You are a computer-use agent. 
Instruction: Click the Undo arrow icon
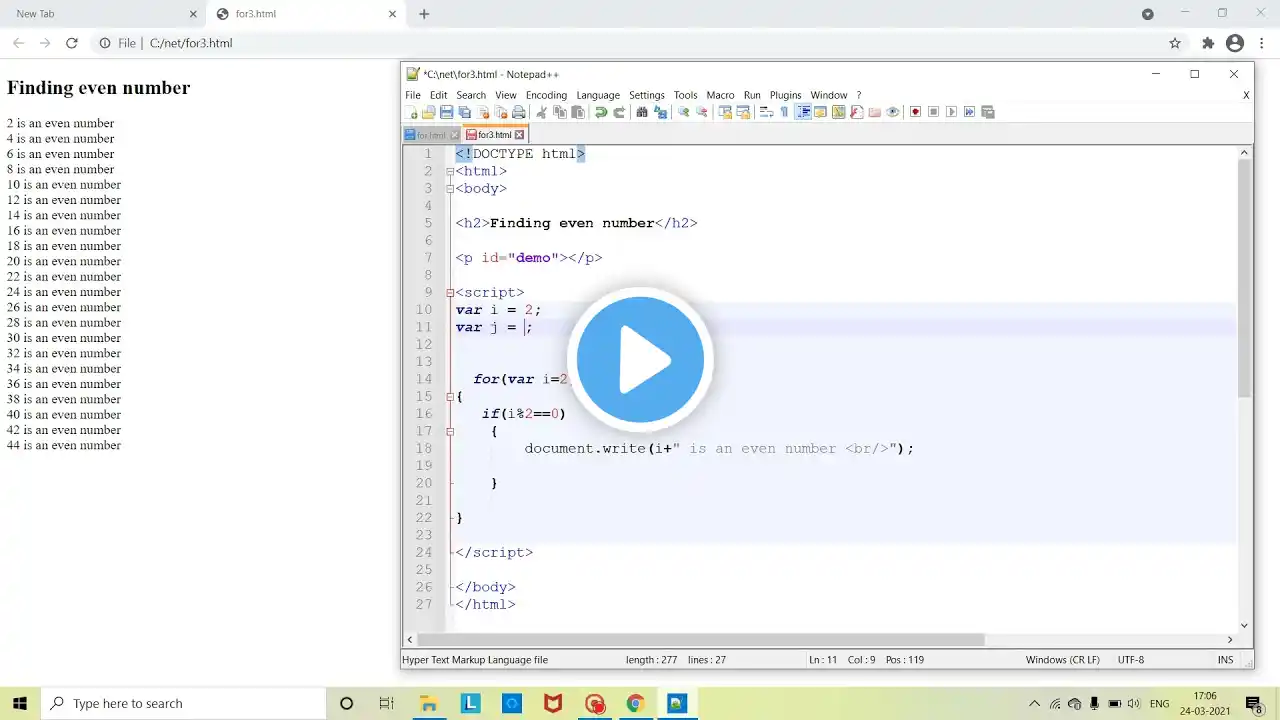click(x=601, y=112)
